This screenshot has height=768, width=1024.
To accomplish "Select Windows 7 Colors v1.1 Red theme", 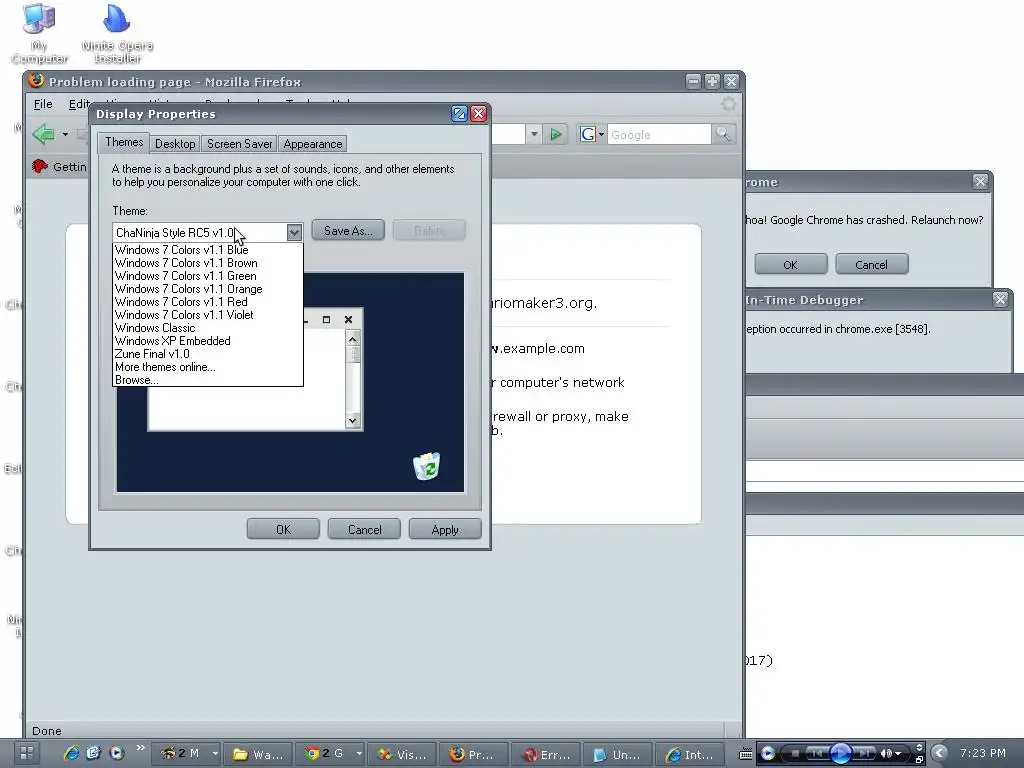I will pyautogui.click(x=208, y=302).
